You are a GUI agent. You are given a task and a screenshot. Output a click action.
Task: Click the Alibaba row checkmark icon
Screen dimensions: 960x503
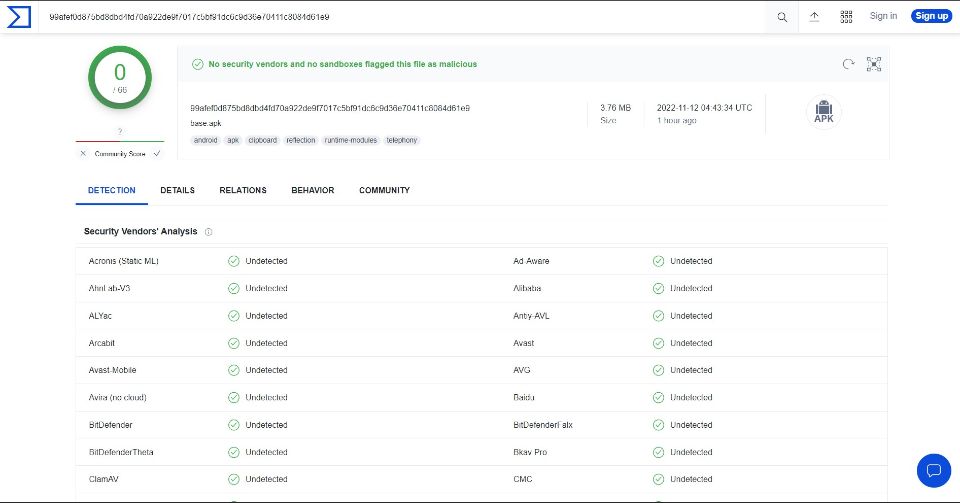pyautogui.click(x=658, y=288)
